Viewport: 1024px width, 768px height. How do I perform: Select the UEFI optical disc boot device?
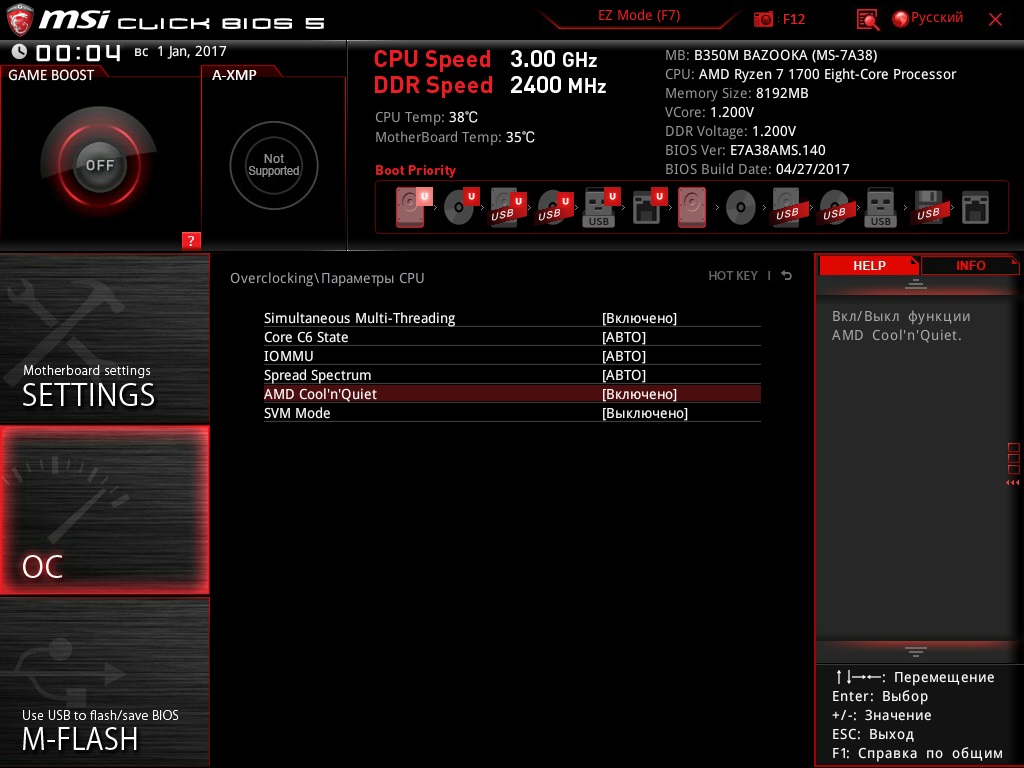[x=461, y=207]
